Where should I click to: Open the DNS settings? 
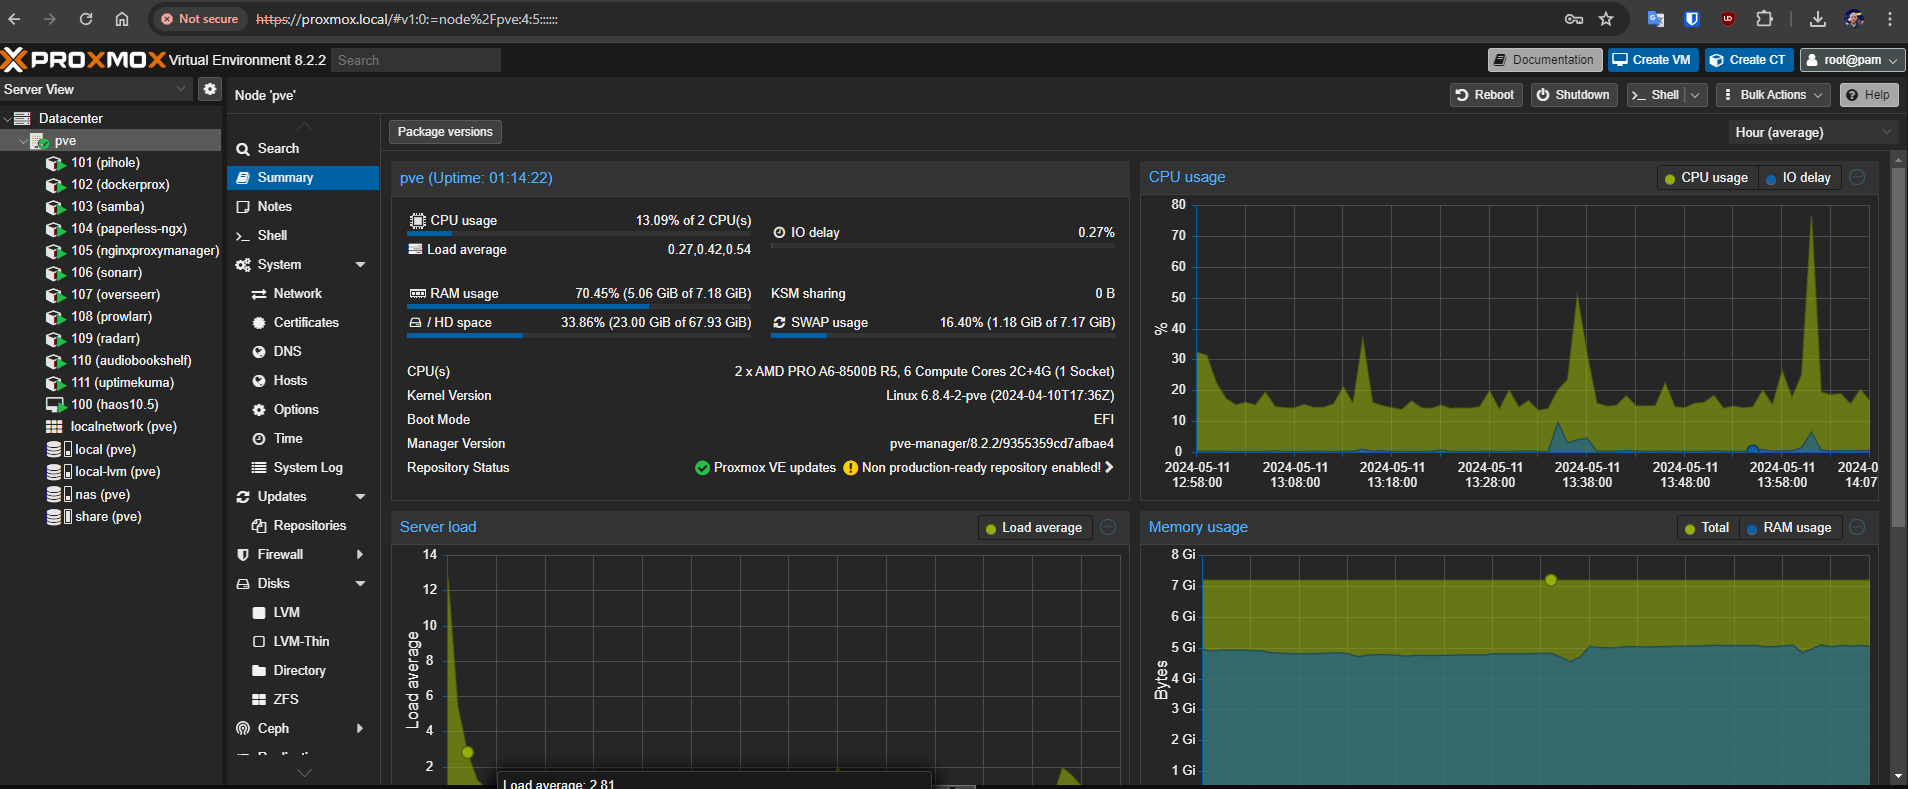coord(303,351)
